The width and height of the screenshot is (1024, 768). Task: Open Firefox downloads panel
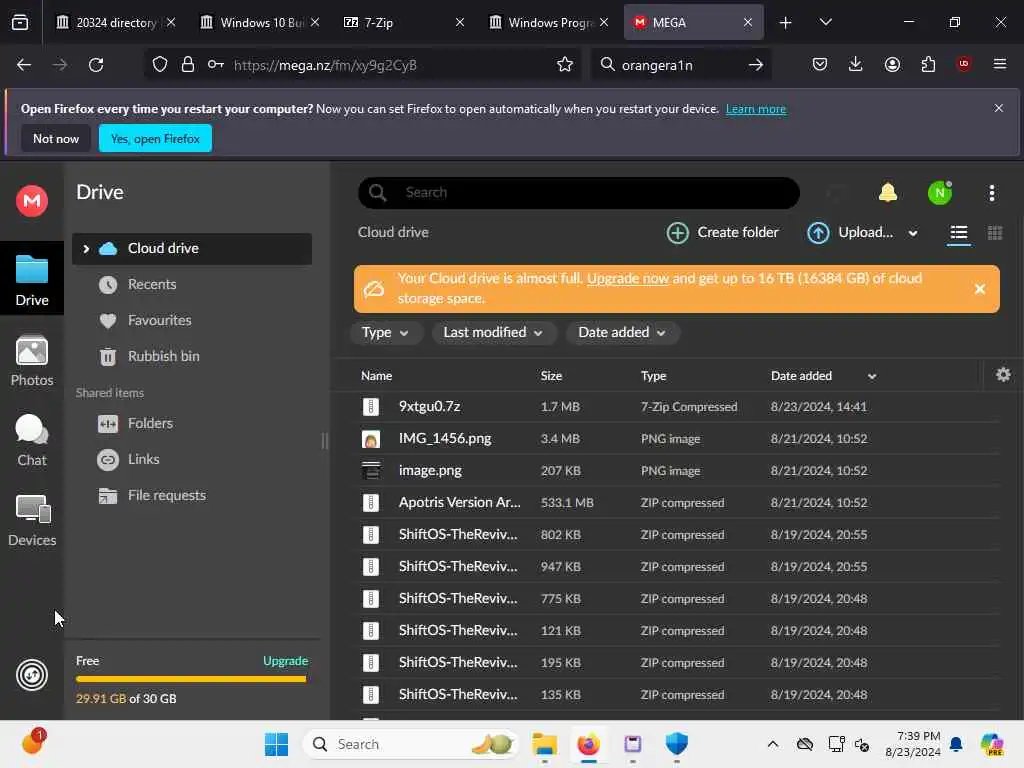856,64
